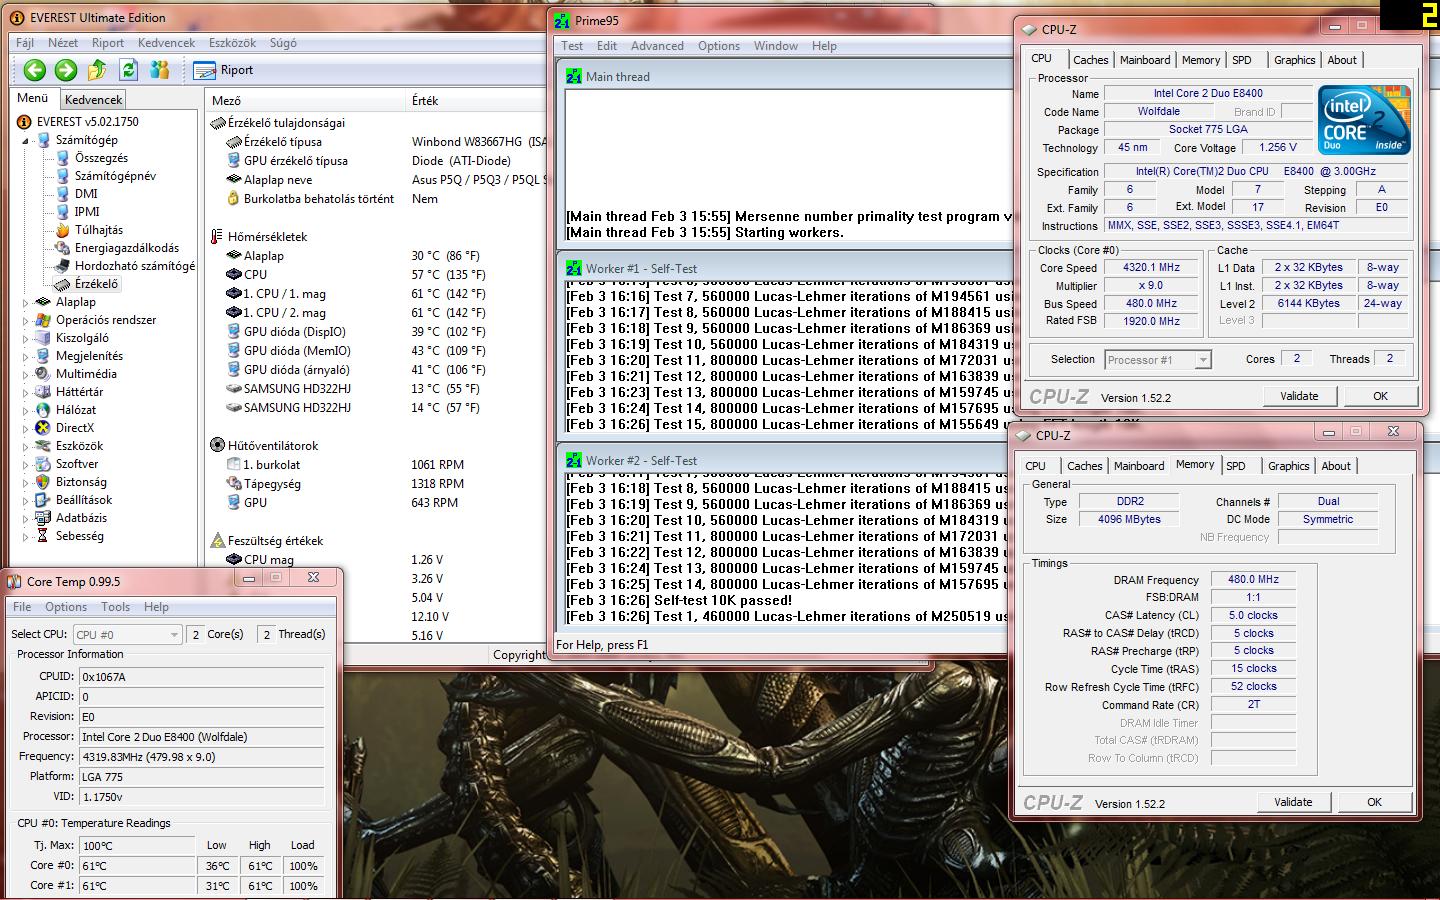Select the Energiagazdálkodás tree item
Screen dimensions: 1440x900
click(x=127, y=248)
